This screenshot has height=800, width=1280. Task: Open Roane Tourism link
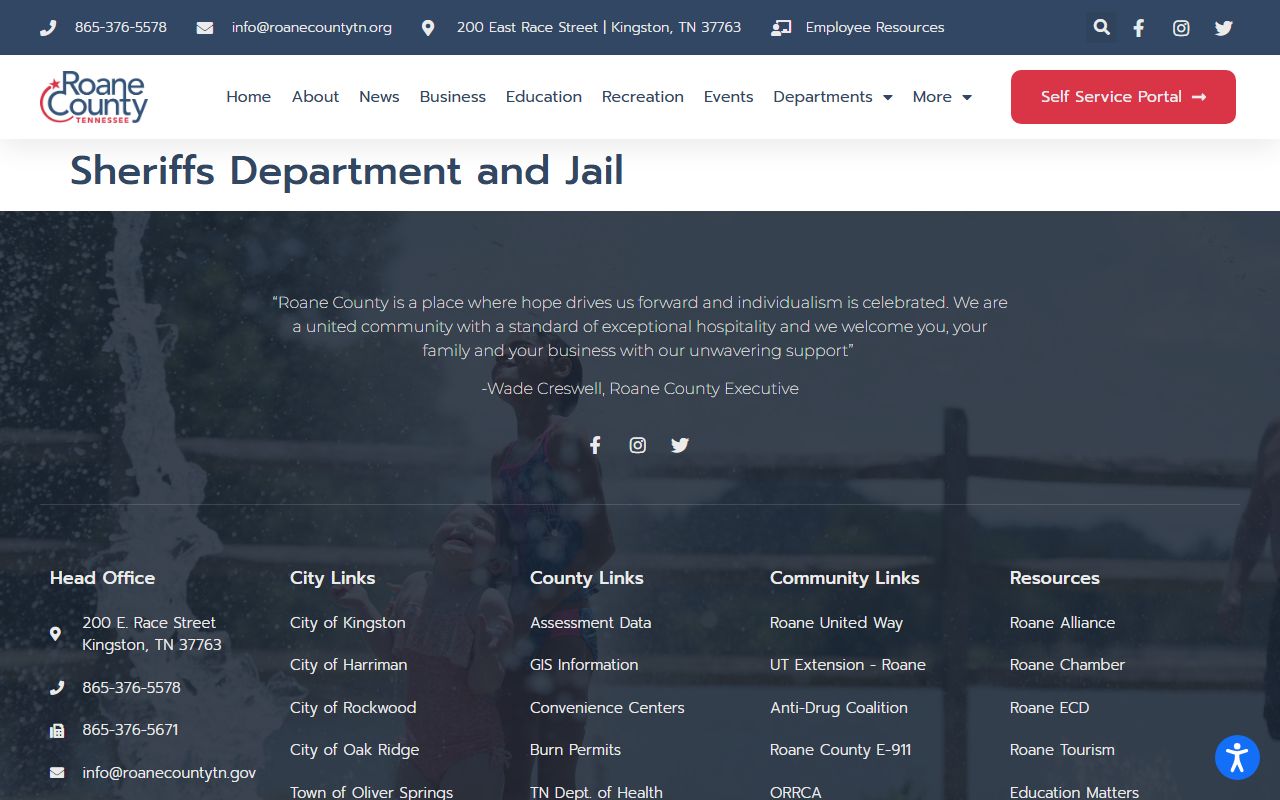click(1062, 749)
